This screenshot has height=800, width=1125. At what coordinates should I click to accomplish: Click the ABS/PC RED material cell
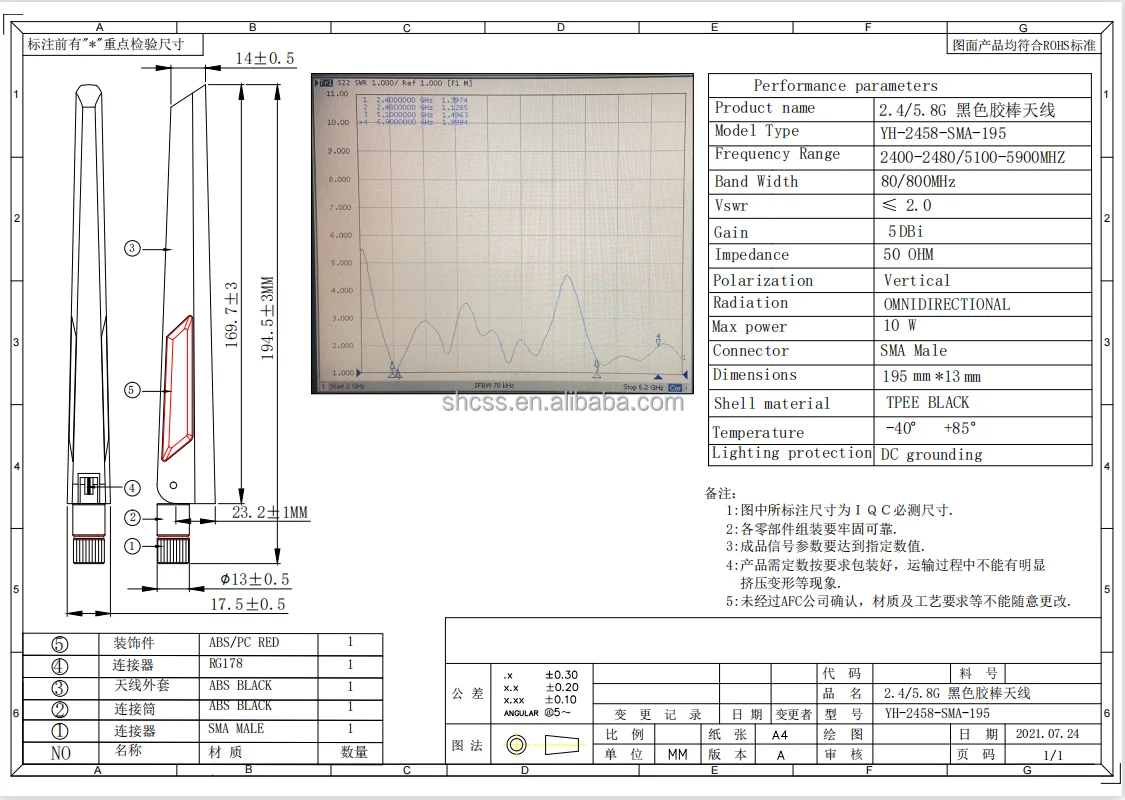tap(243, 643)
